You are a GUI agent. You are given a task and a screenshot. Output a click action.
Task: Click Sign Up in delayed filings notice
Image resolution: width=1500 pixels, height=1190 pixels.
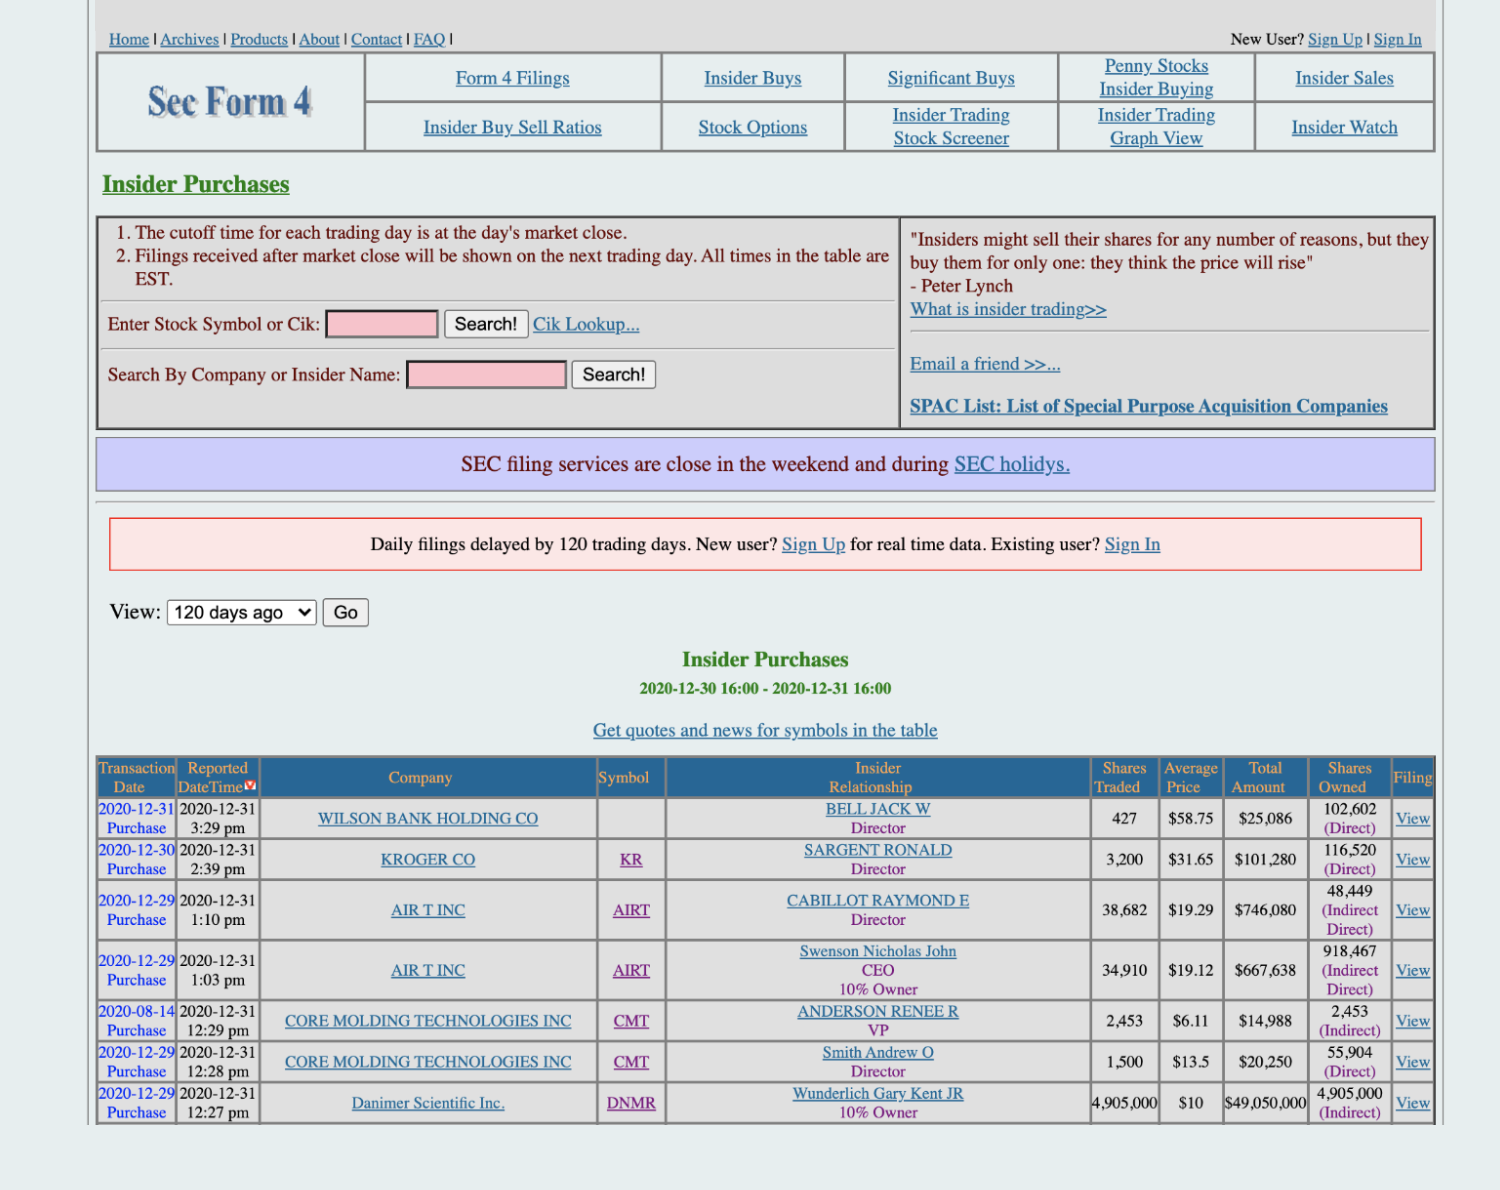point(813,544)
